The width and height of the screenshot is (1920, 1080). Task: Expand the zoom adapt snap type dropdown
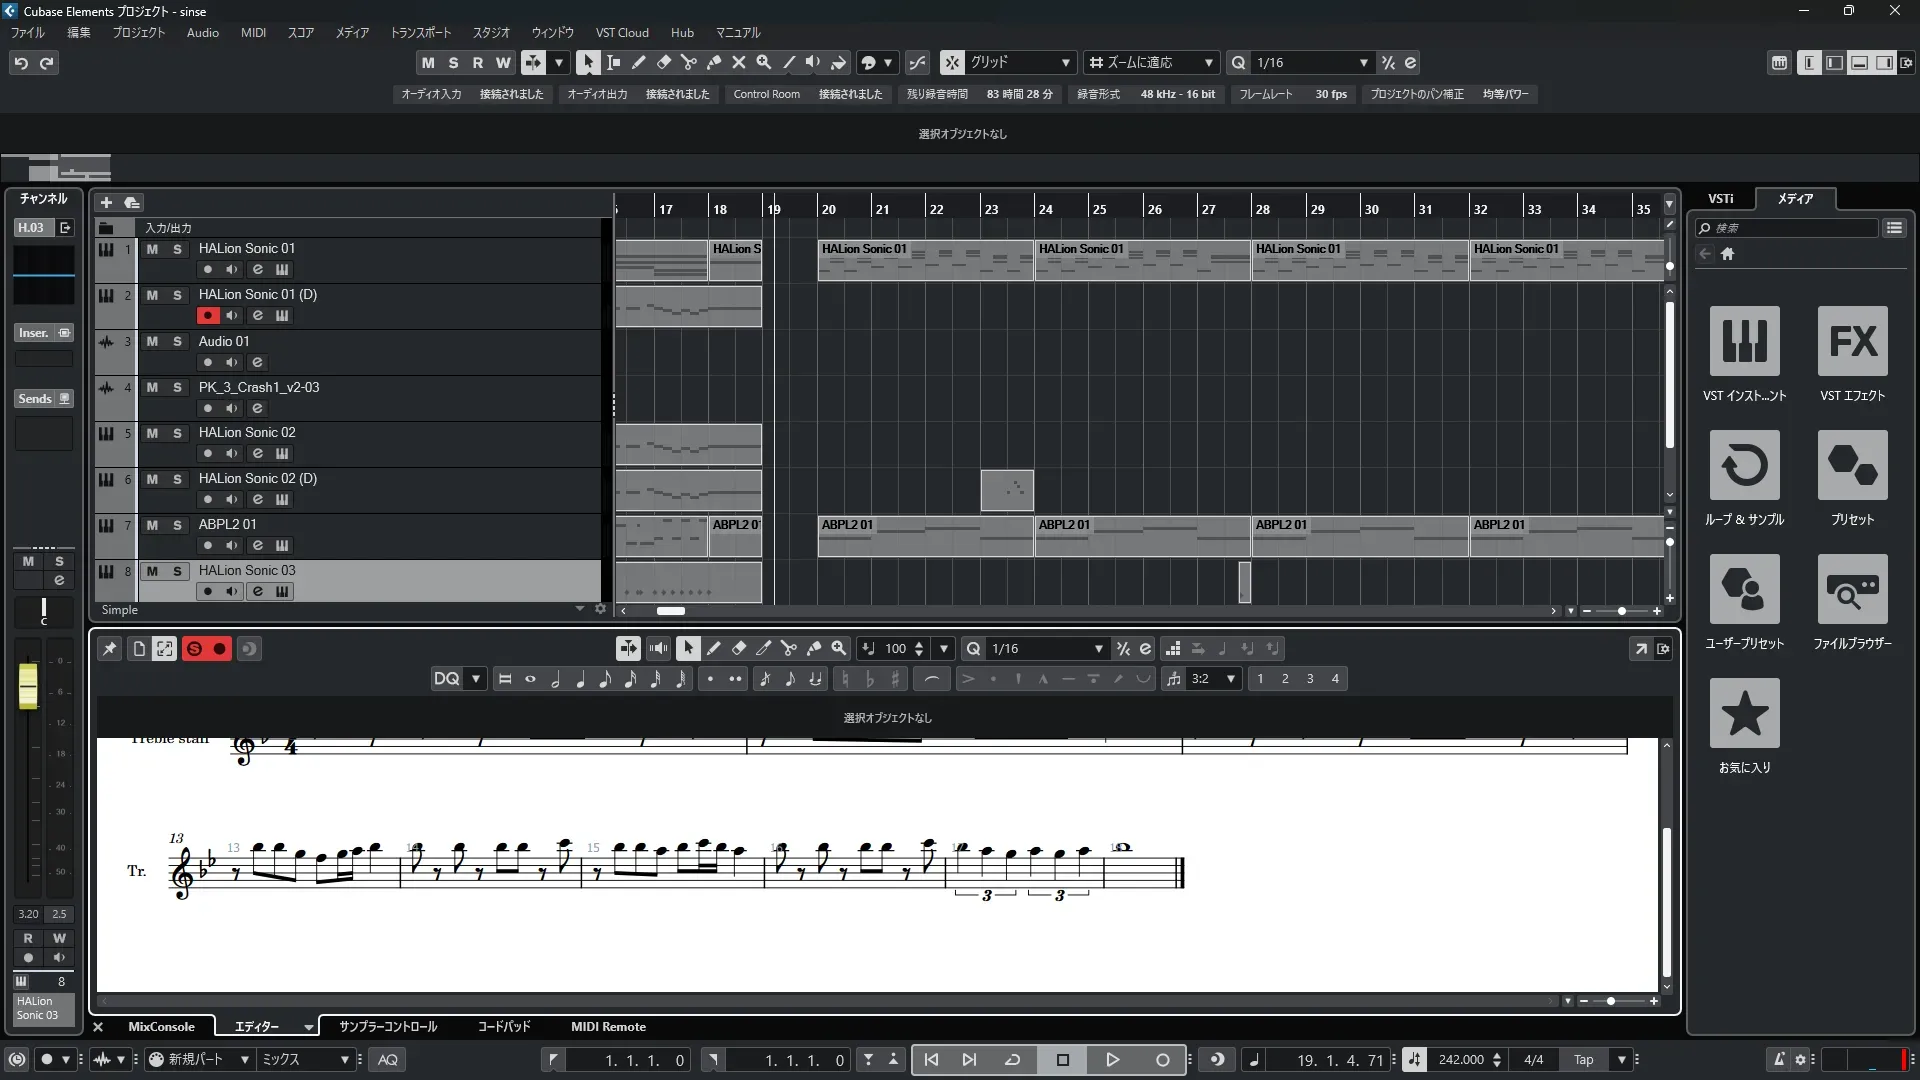click(x=1208, y=62)
